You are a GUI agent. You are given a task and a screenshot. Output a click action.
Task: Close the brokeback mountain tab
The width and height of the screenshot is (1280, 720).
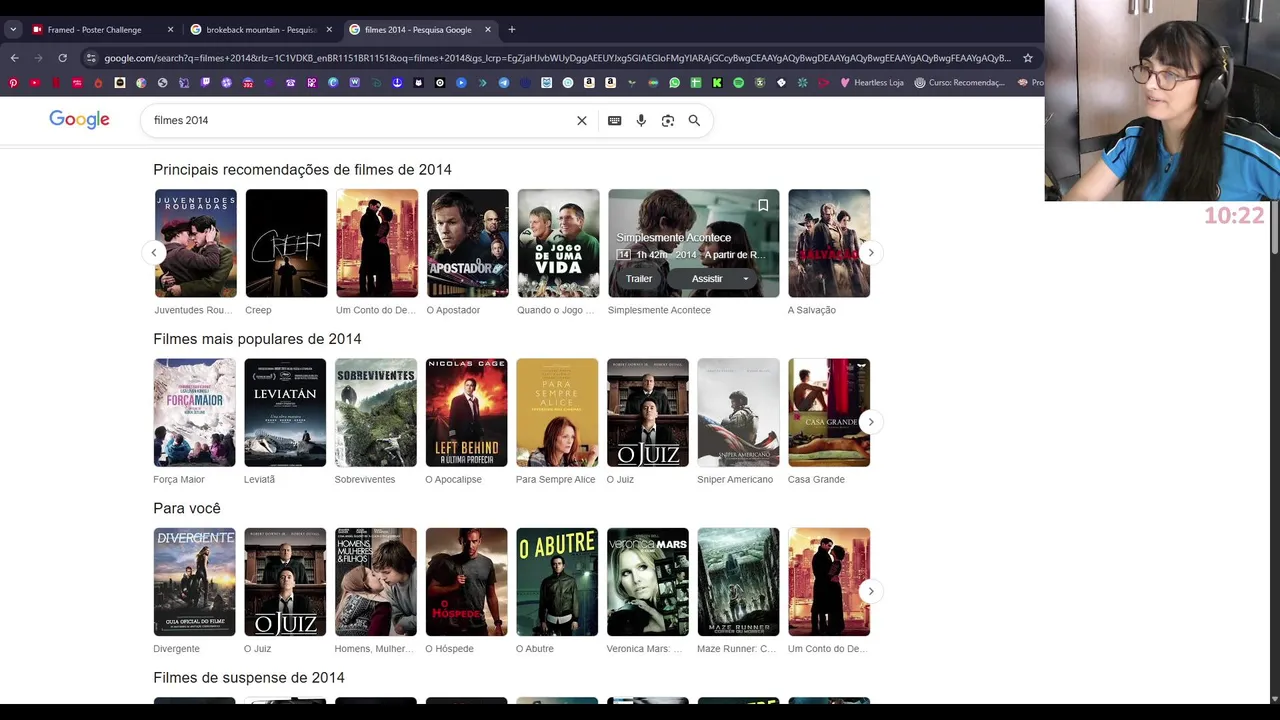pyautogui.click(x=329, y=29)
